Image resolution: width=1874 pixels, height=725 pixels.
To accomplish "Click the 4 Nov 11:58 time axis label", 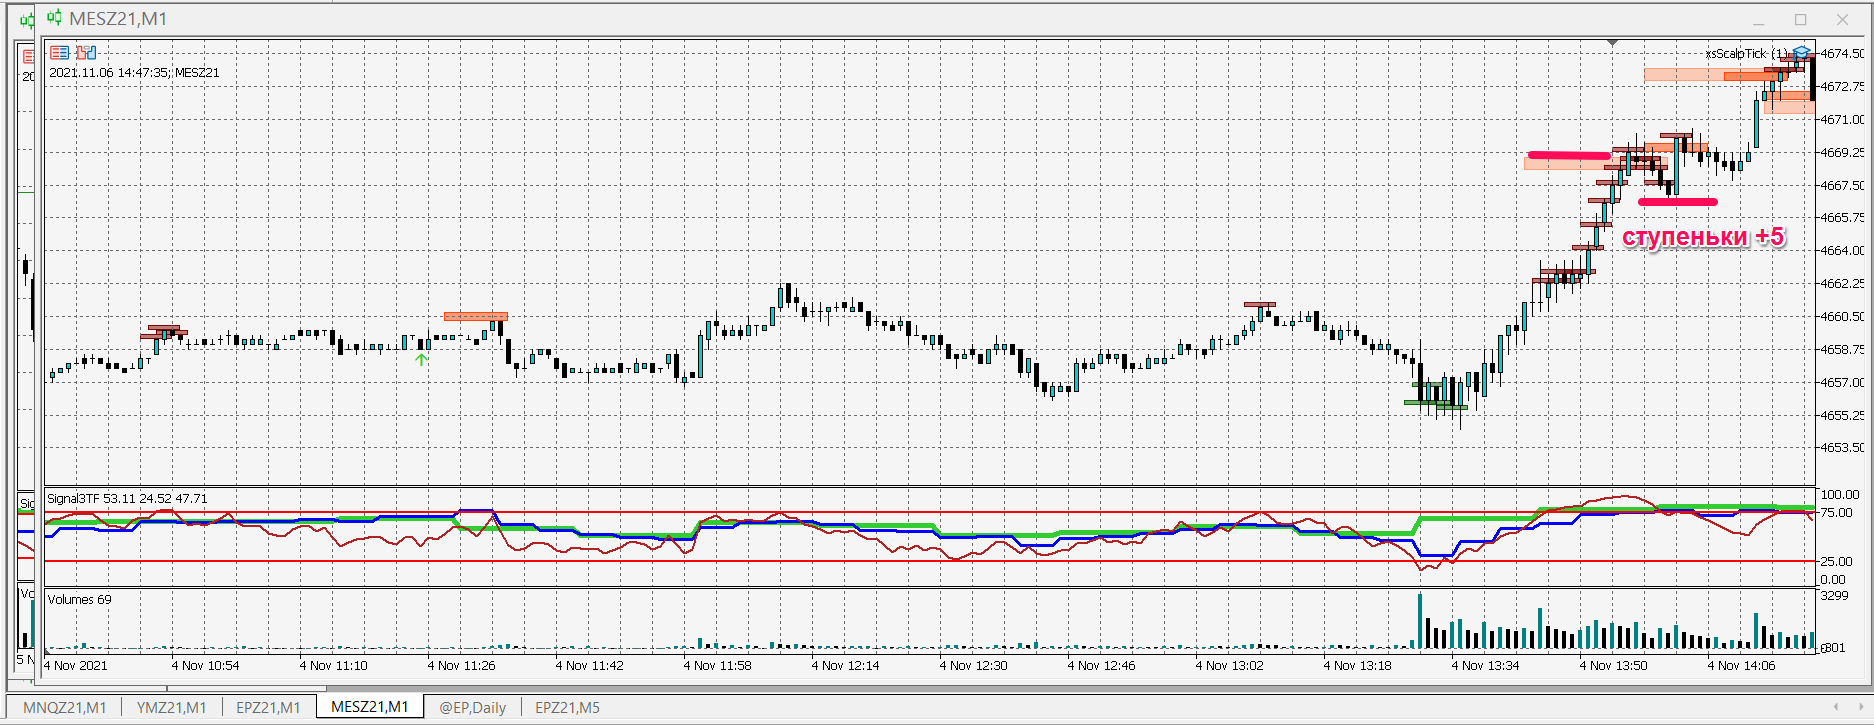I will tap(717, 665).
